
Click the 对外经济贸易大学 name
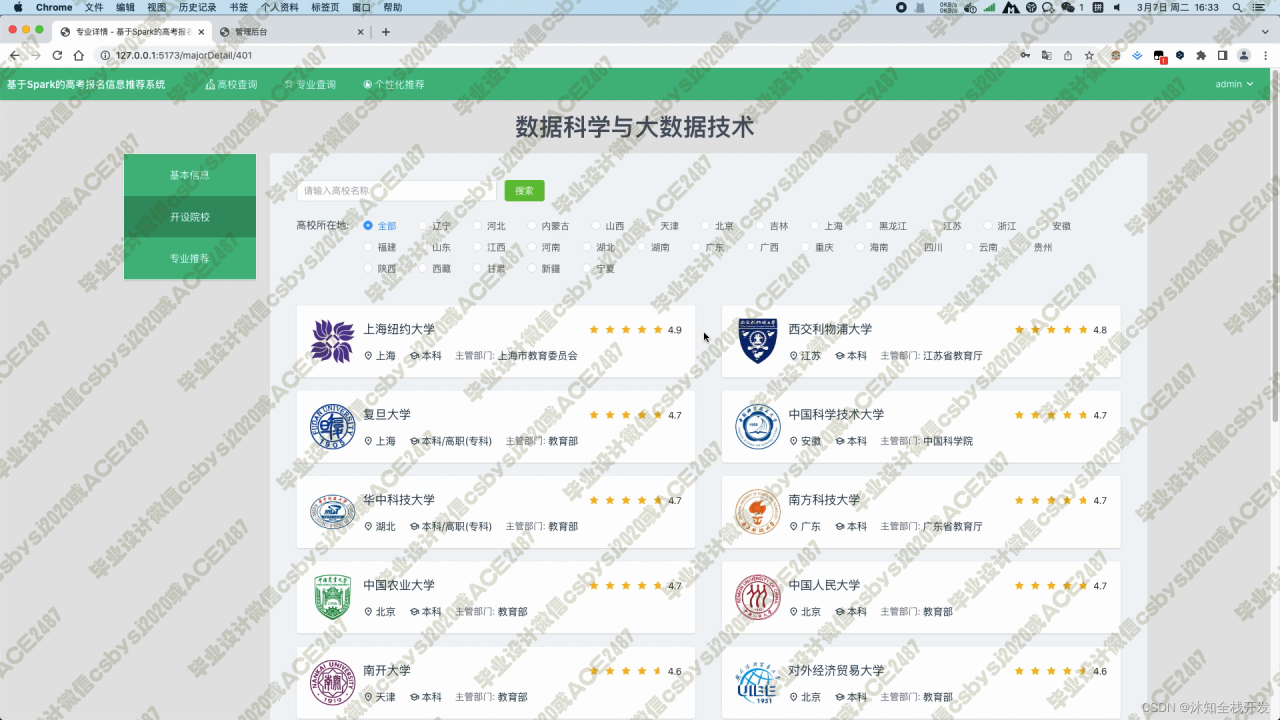coord(836,670)
